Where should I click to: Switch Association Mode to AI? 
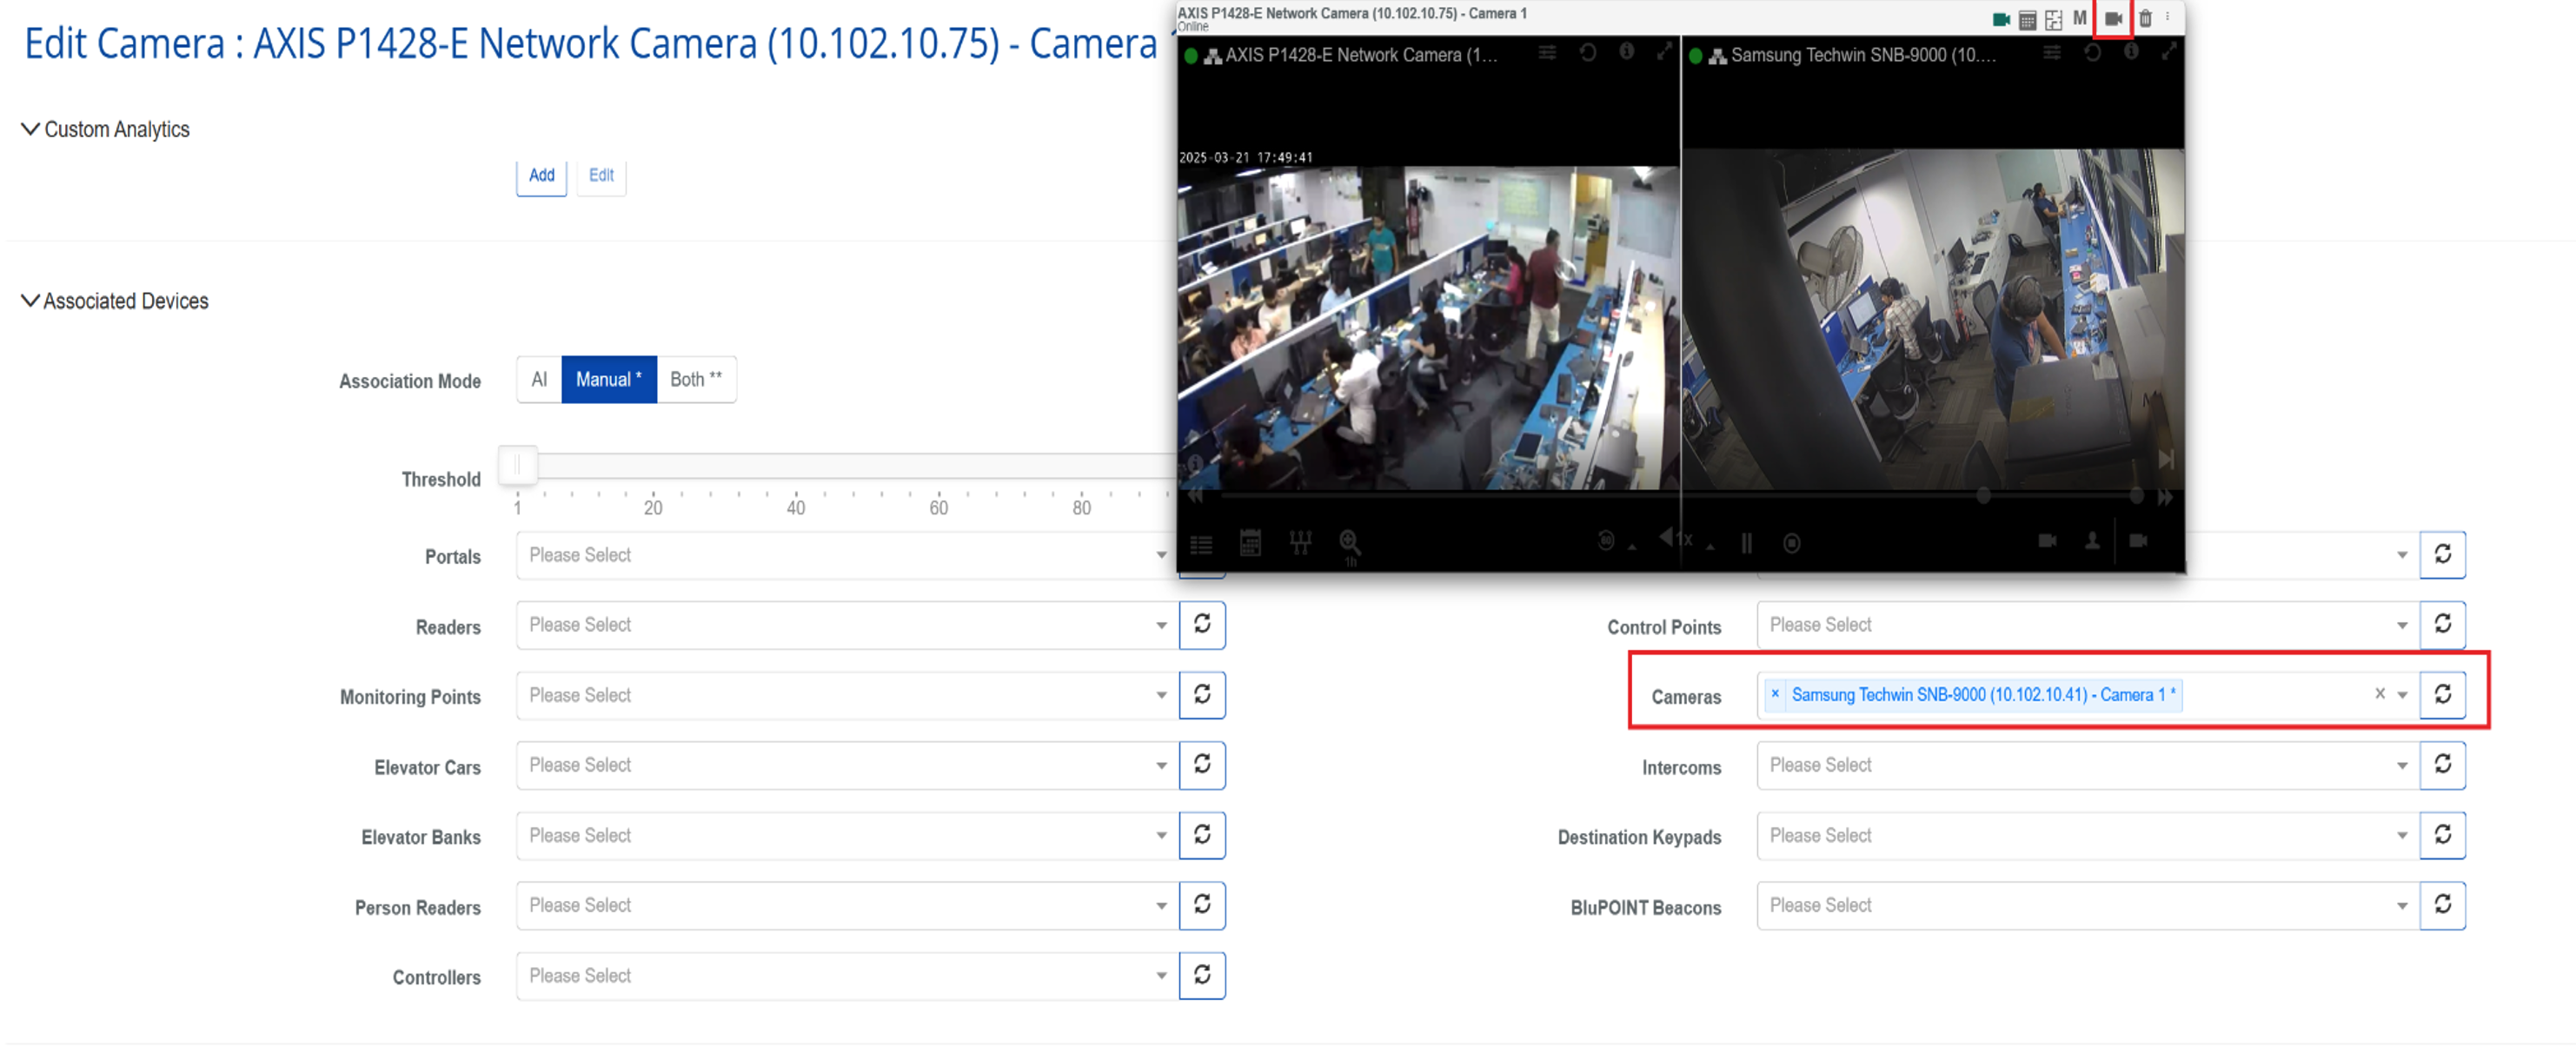pyautogui.click(x=539, y=379)
